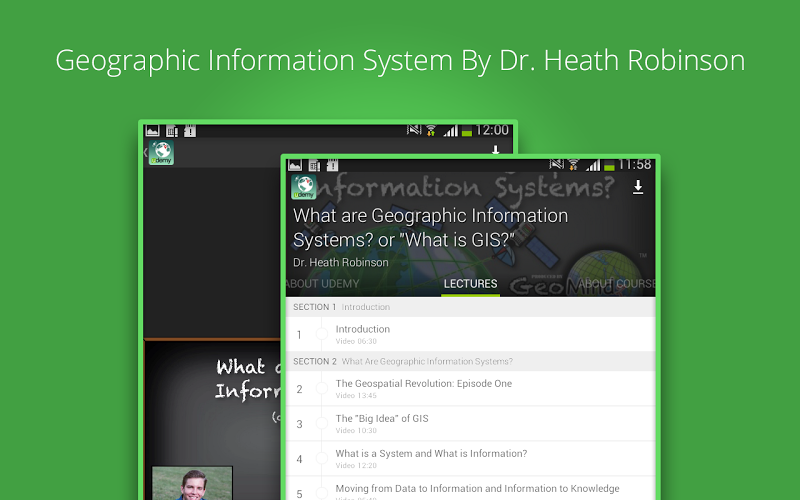Open The Geospatial Revolution: Episode One lecture
This screenshot has width=800, height=500.
tap(424, 389)
